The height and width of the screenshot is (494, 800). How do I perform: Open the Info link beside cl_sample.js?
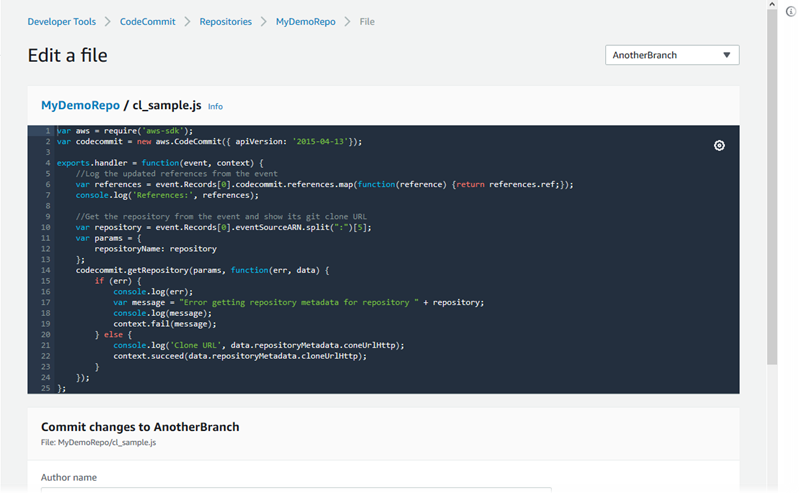click(x=215, y=106)
